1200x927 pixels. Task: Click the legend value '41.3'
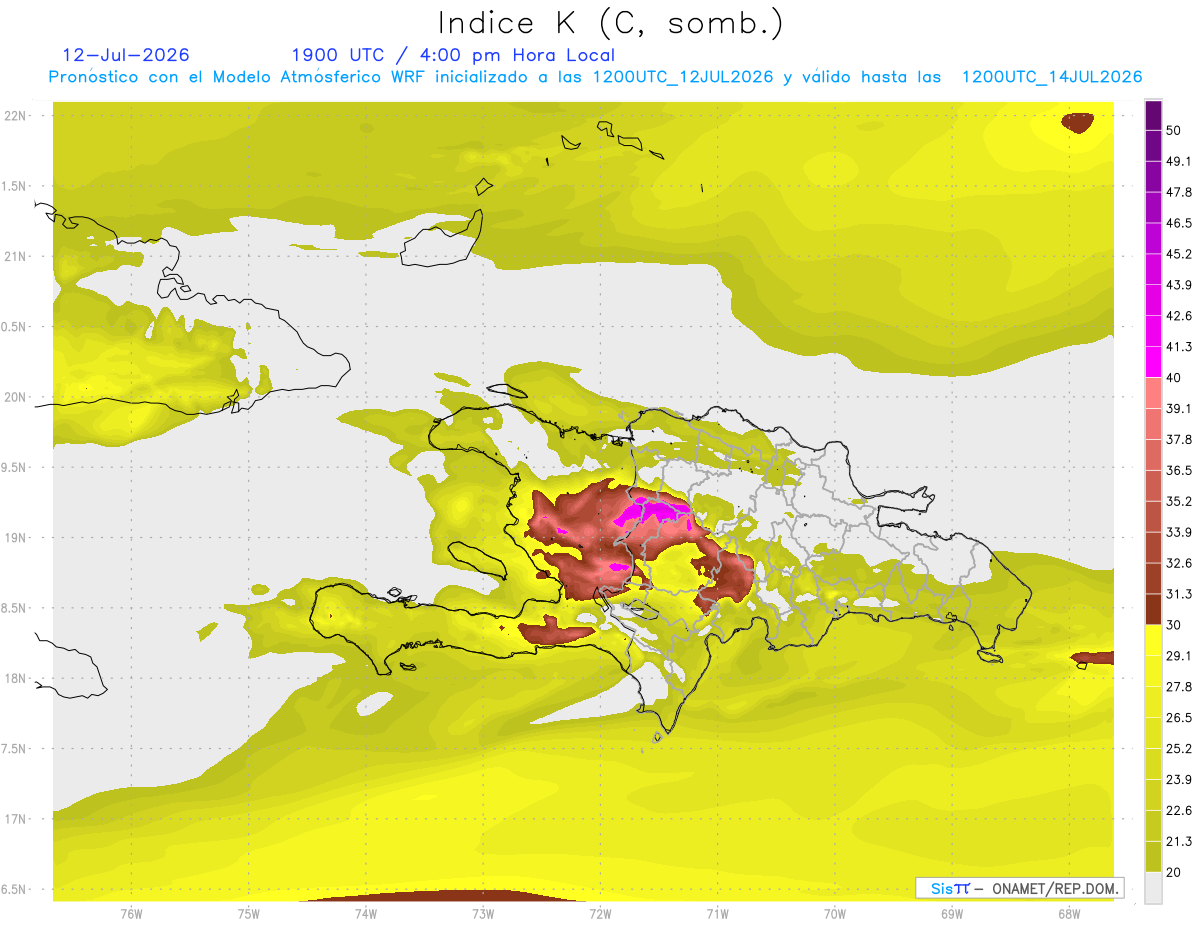click(1179, 347)
